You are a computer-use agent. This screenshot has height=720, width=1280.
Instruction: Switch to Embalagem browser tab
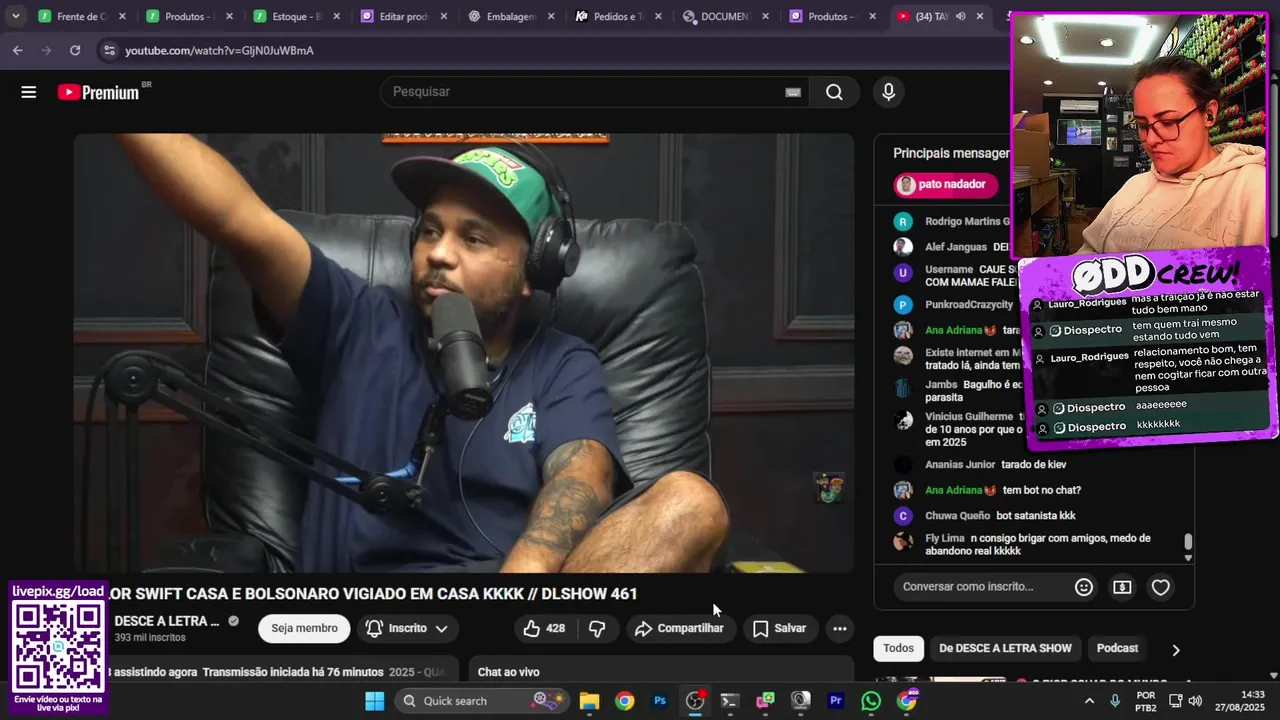tap(512, 16)
